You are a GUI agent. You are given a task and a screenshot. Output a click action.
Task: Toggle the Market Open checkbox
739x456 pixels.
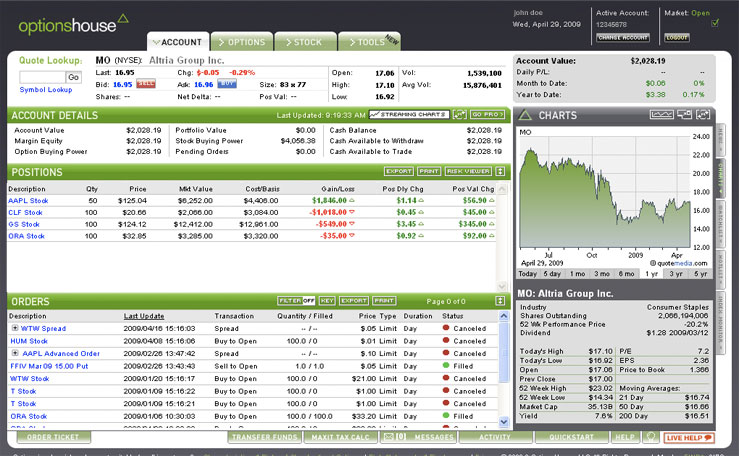coord(714,23)
